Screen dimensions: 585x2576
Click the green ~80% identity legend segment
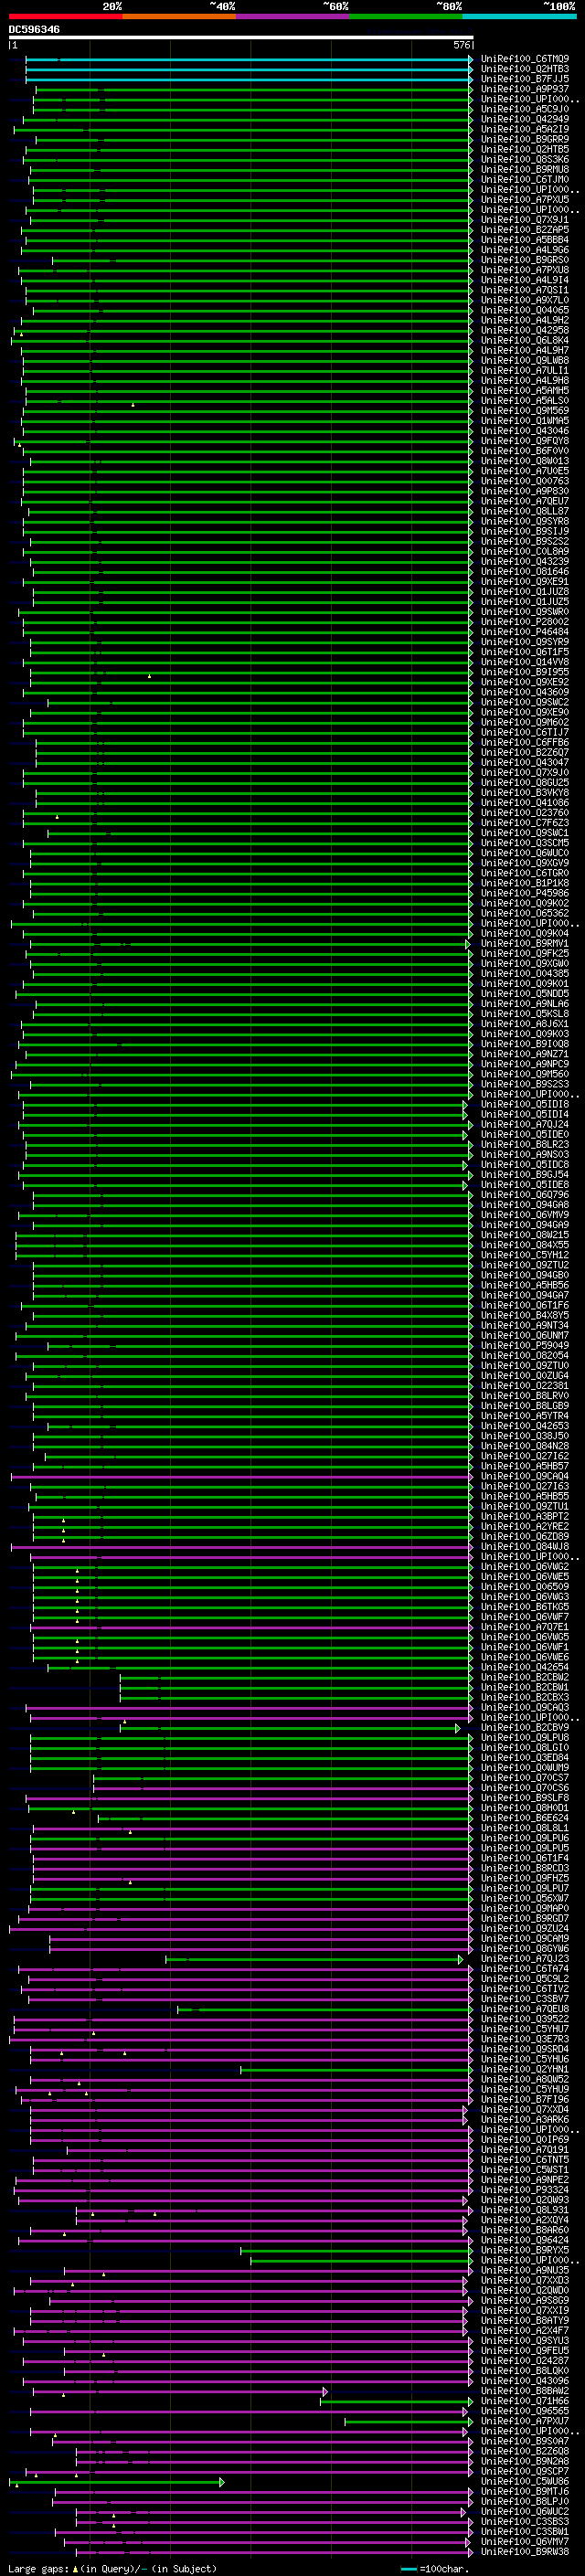(x=406, y=16)
